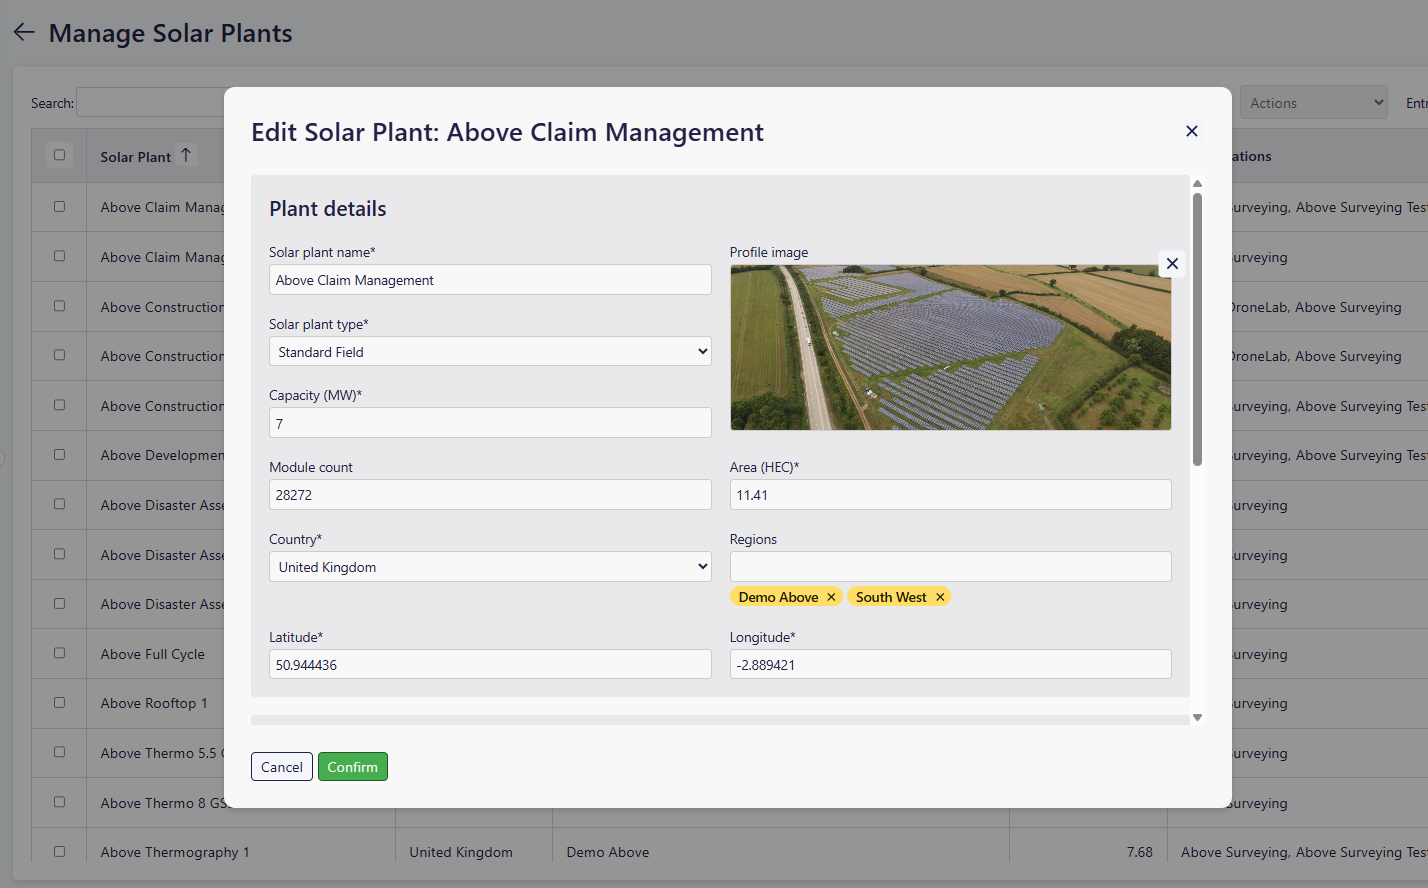The height and width of the screenshot is (888, 1428).
Task: Toggle the select-all checkbox in the table header
Action: coord(59,155)
